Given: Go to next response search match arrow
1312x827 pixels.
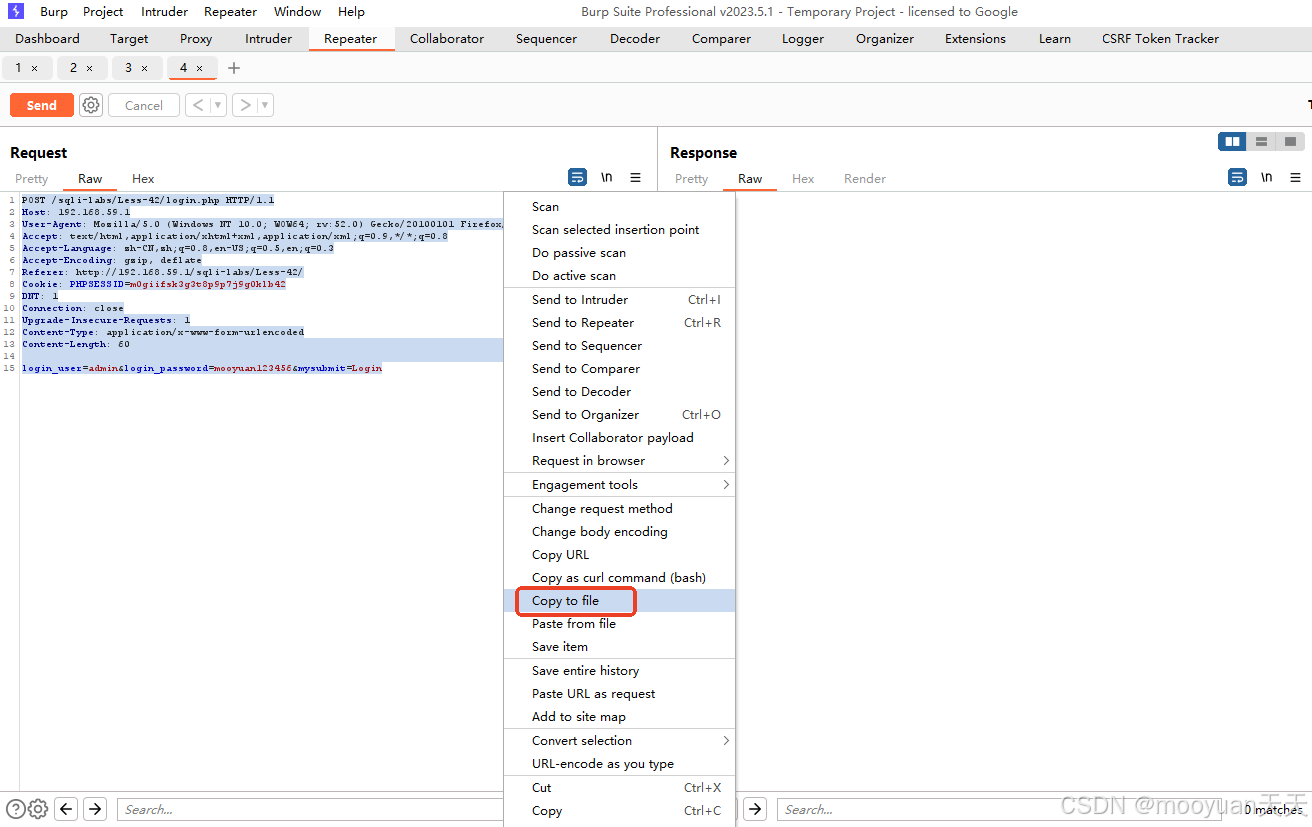Looking at the screenshot, I should point(755,809).
